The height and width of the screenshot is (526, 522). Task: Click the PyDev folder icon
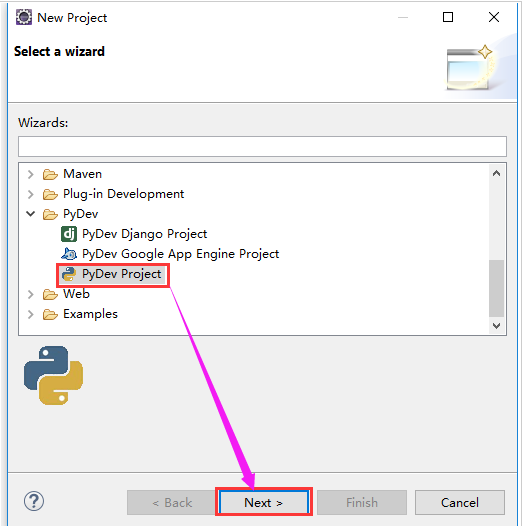[50, 214]
